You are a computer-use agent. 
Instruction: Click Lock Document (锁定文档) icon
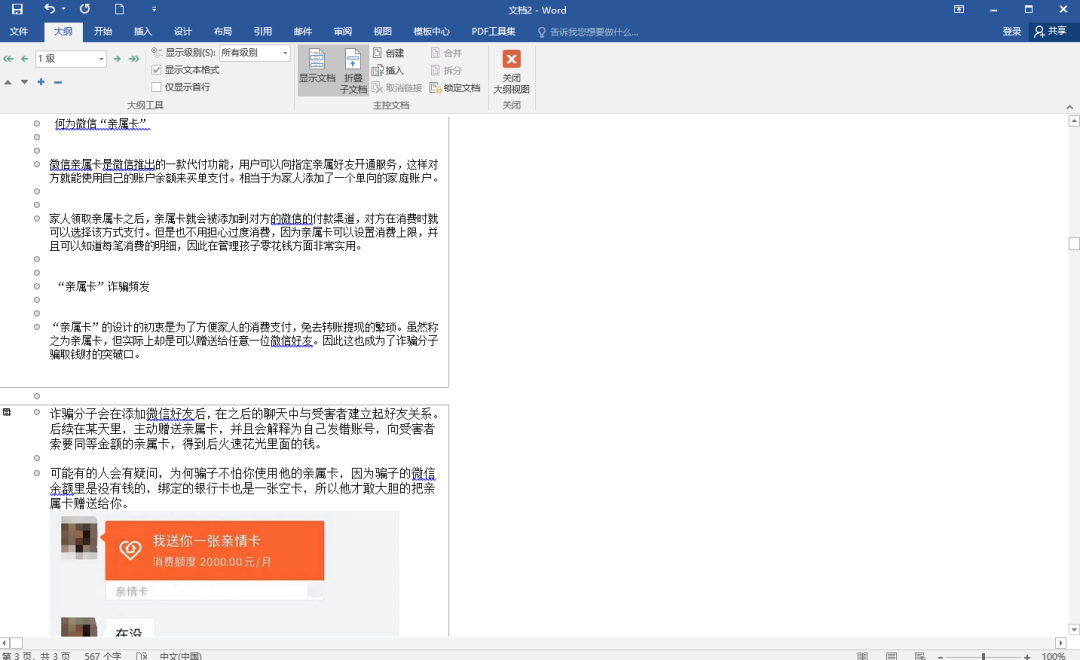click(x=455, y=87)
